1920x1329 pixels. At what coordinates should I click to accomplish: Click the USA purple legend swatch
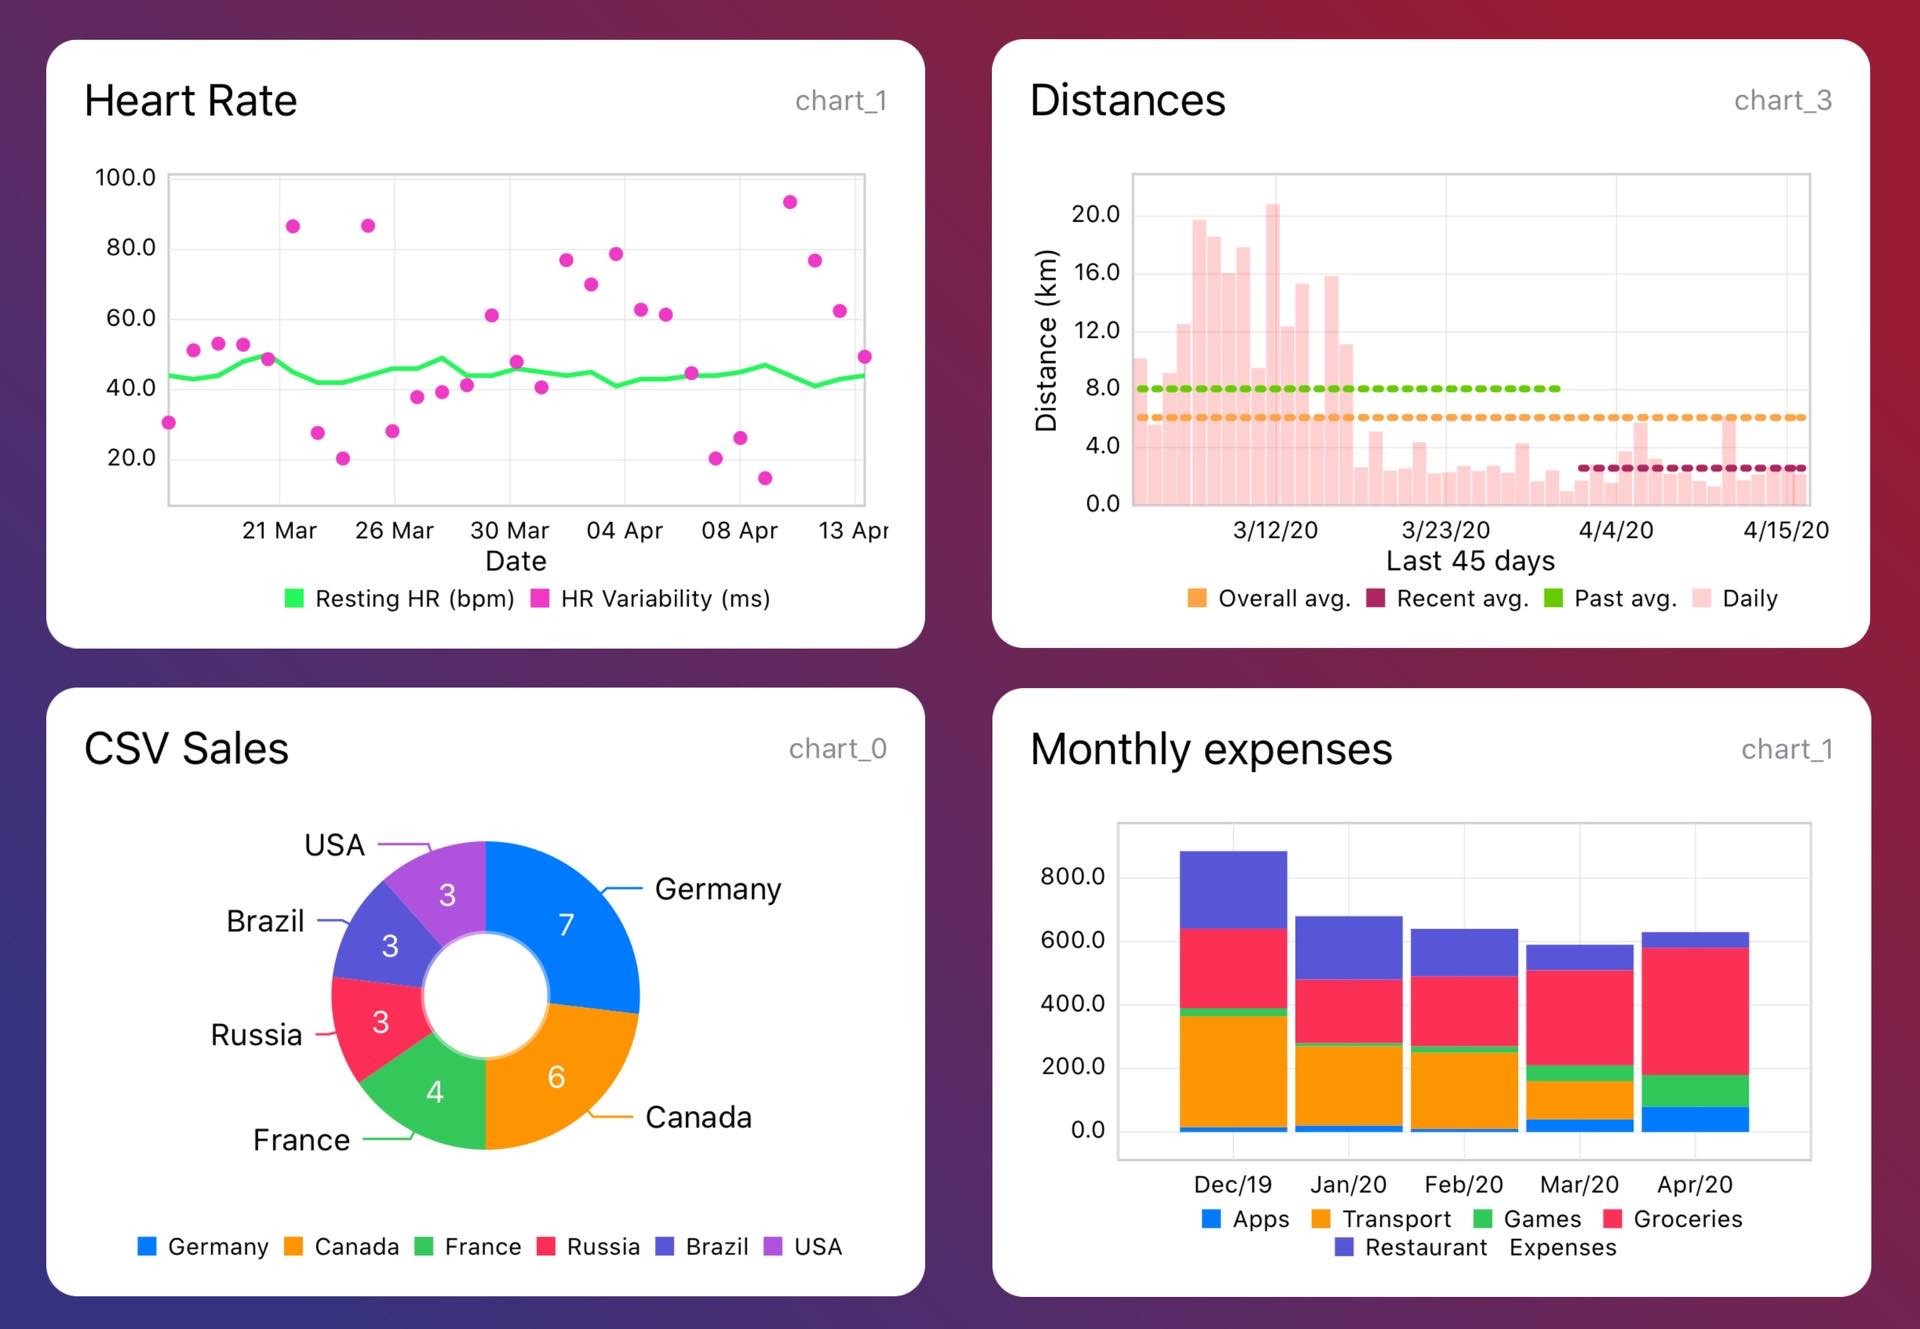pos(773,1246)
